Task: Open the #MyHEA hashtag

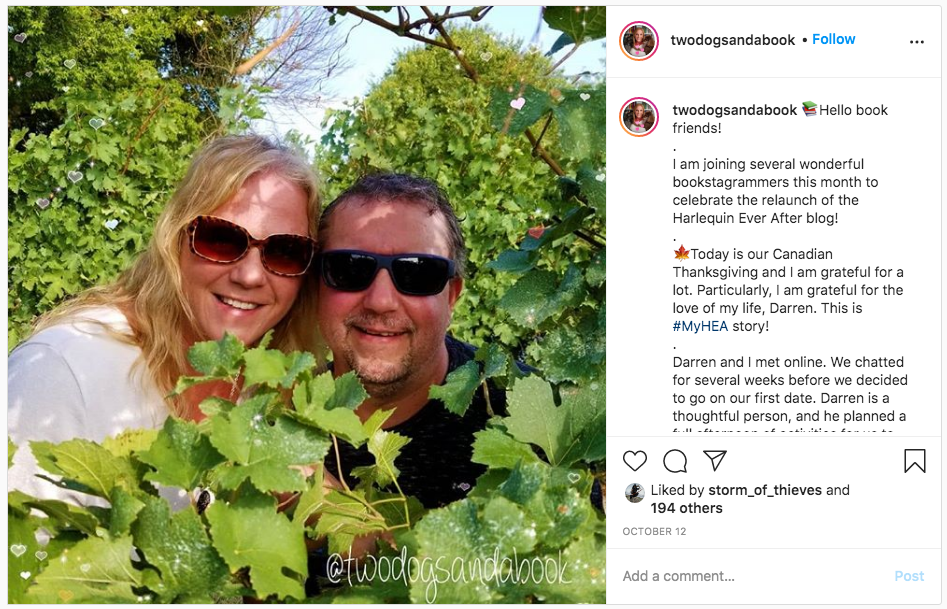Action: [x=700, y=326]
